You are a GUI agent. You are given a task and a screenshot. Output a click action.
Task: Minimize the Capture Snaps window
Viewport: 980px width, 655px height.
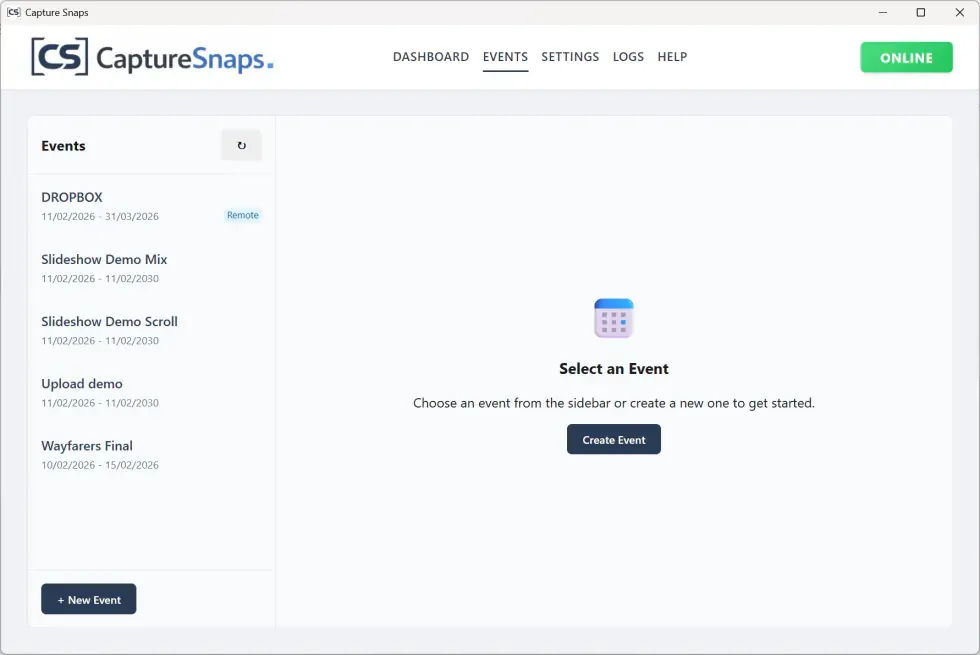tap(882, 12)
